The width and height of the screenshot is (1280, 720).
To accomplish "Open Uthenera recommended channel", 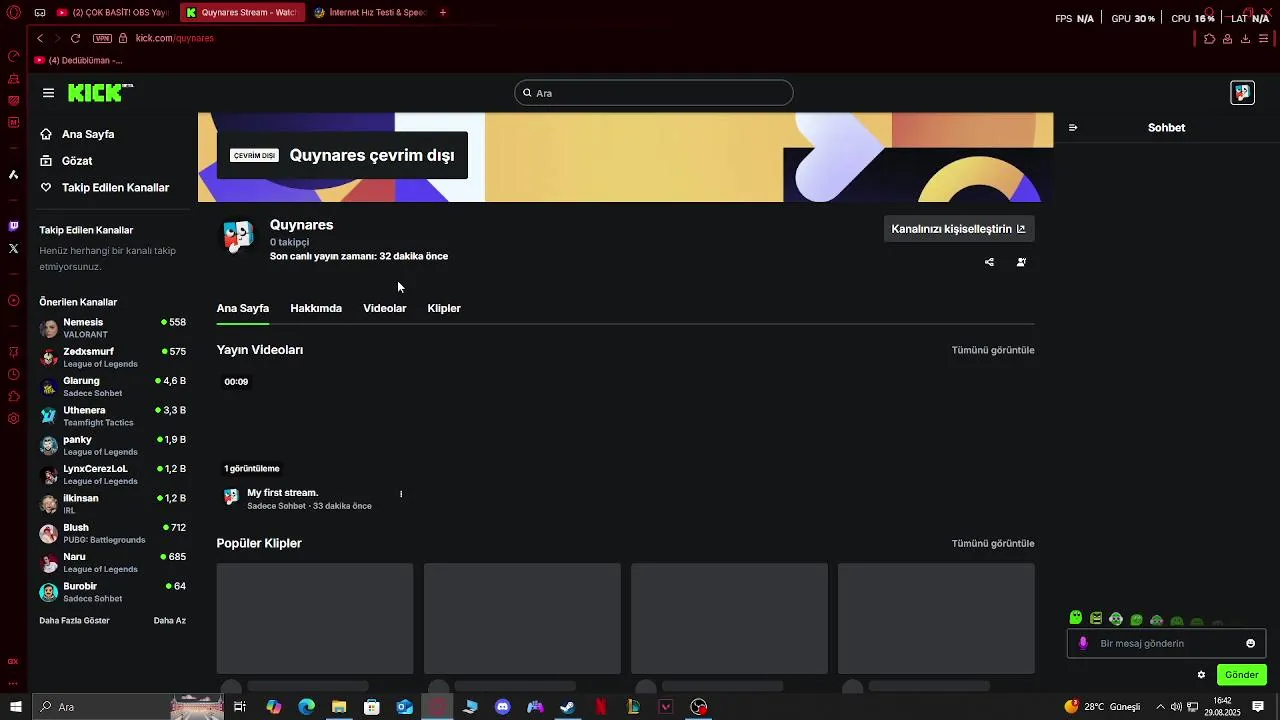I will pyautogui.click(x=113, y=416).
